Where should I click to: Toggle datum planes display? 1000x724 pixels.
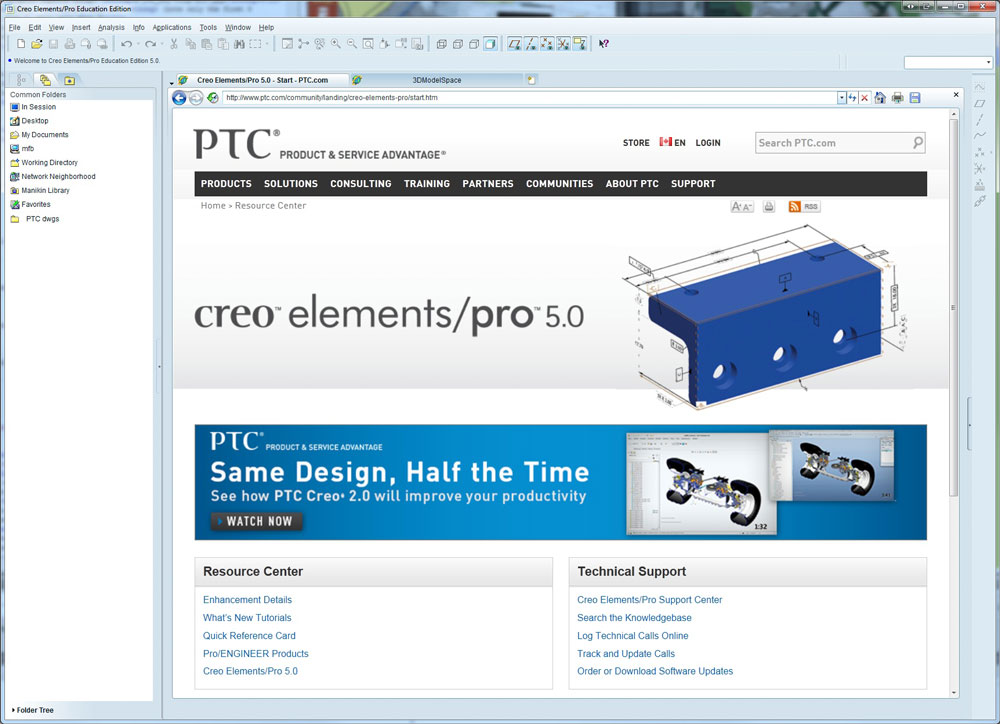click(514, 43)
